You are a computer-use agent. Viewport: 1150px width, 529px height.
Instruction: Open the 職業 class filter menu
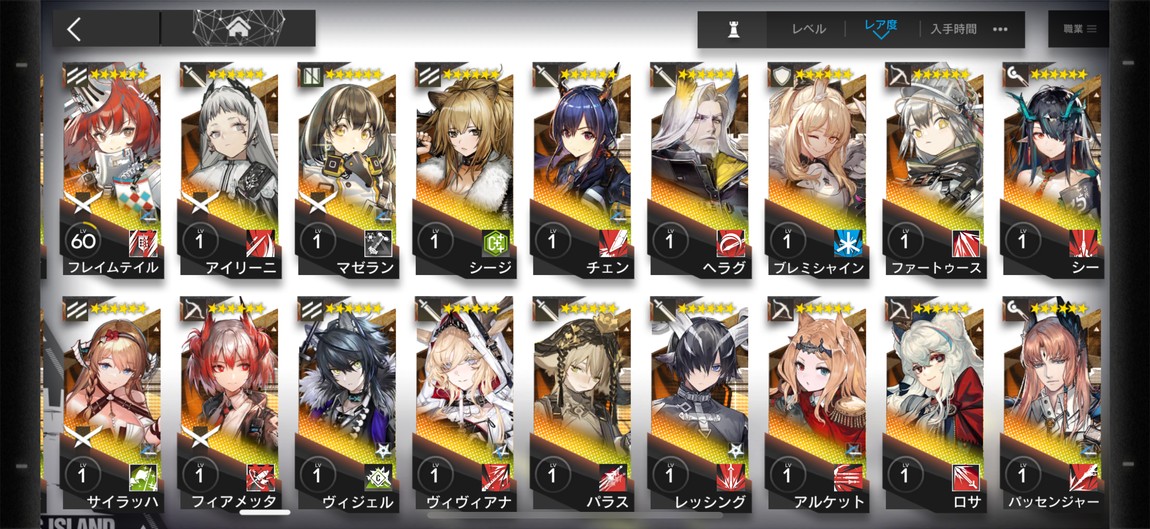pyautogui.click(x=1079, y=29)
